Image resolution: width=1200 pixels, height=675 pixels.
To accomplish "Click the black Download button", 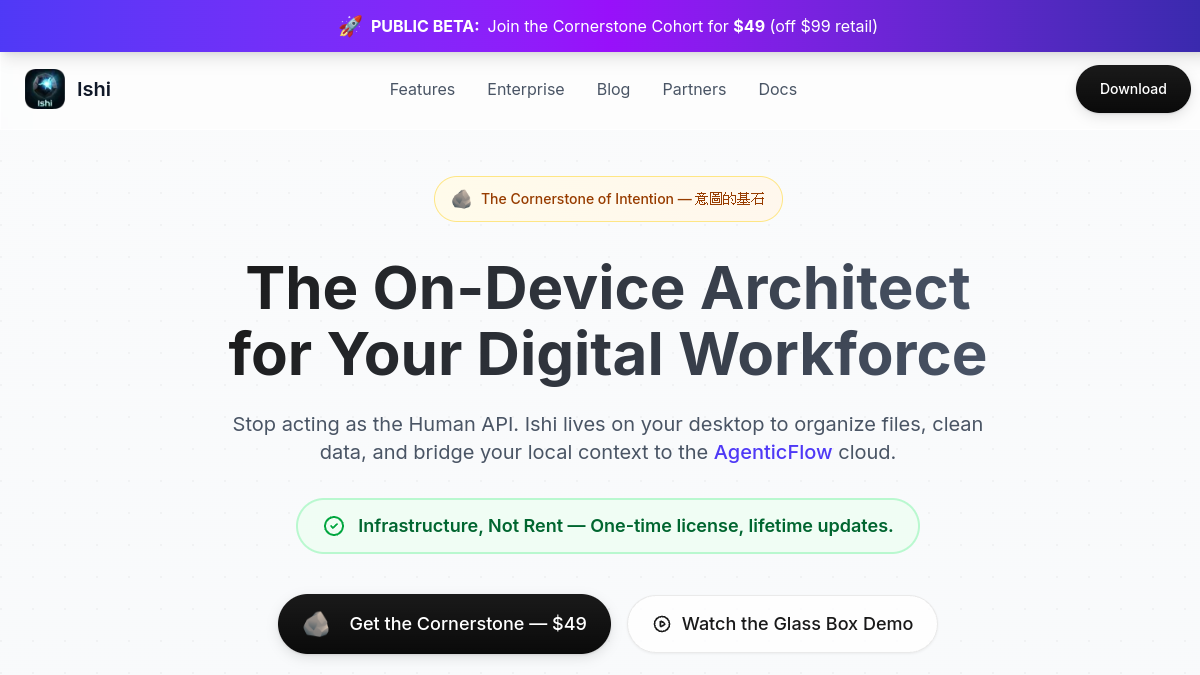I will (x=1133, y=89).
